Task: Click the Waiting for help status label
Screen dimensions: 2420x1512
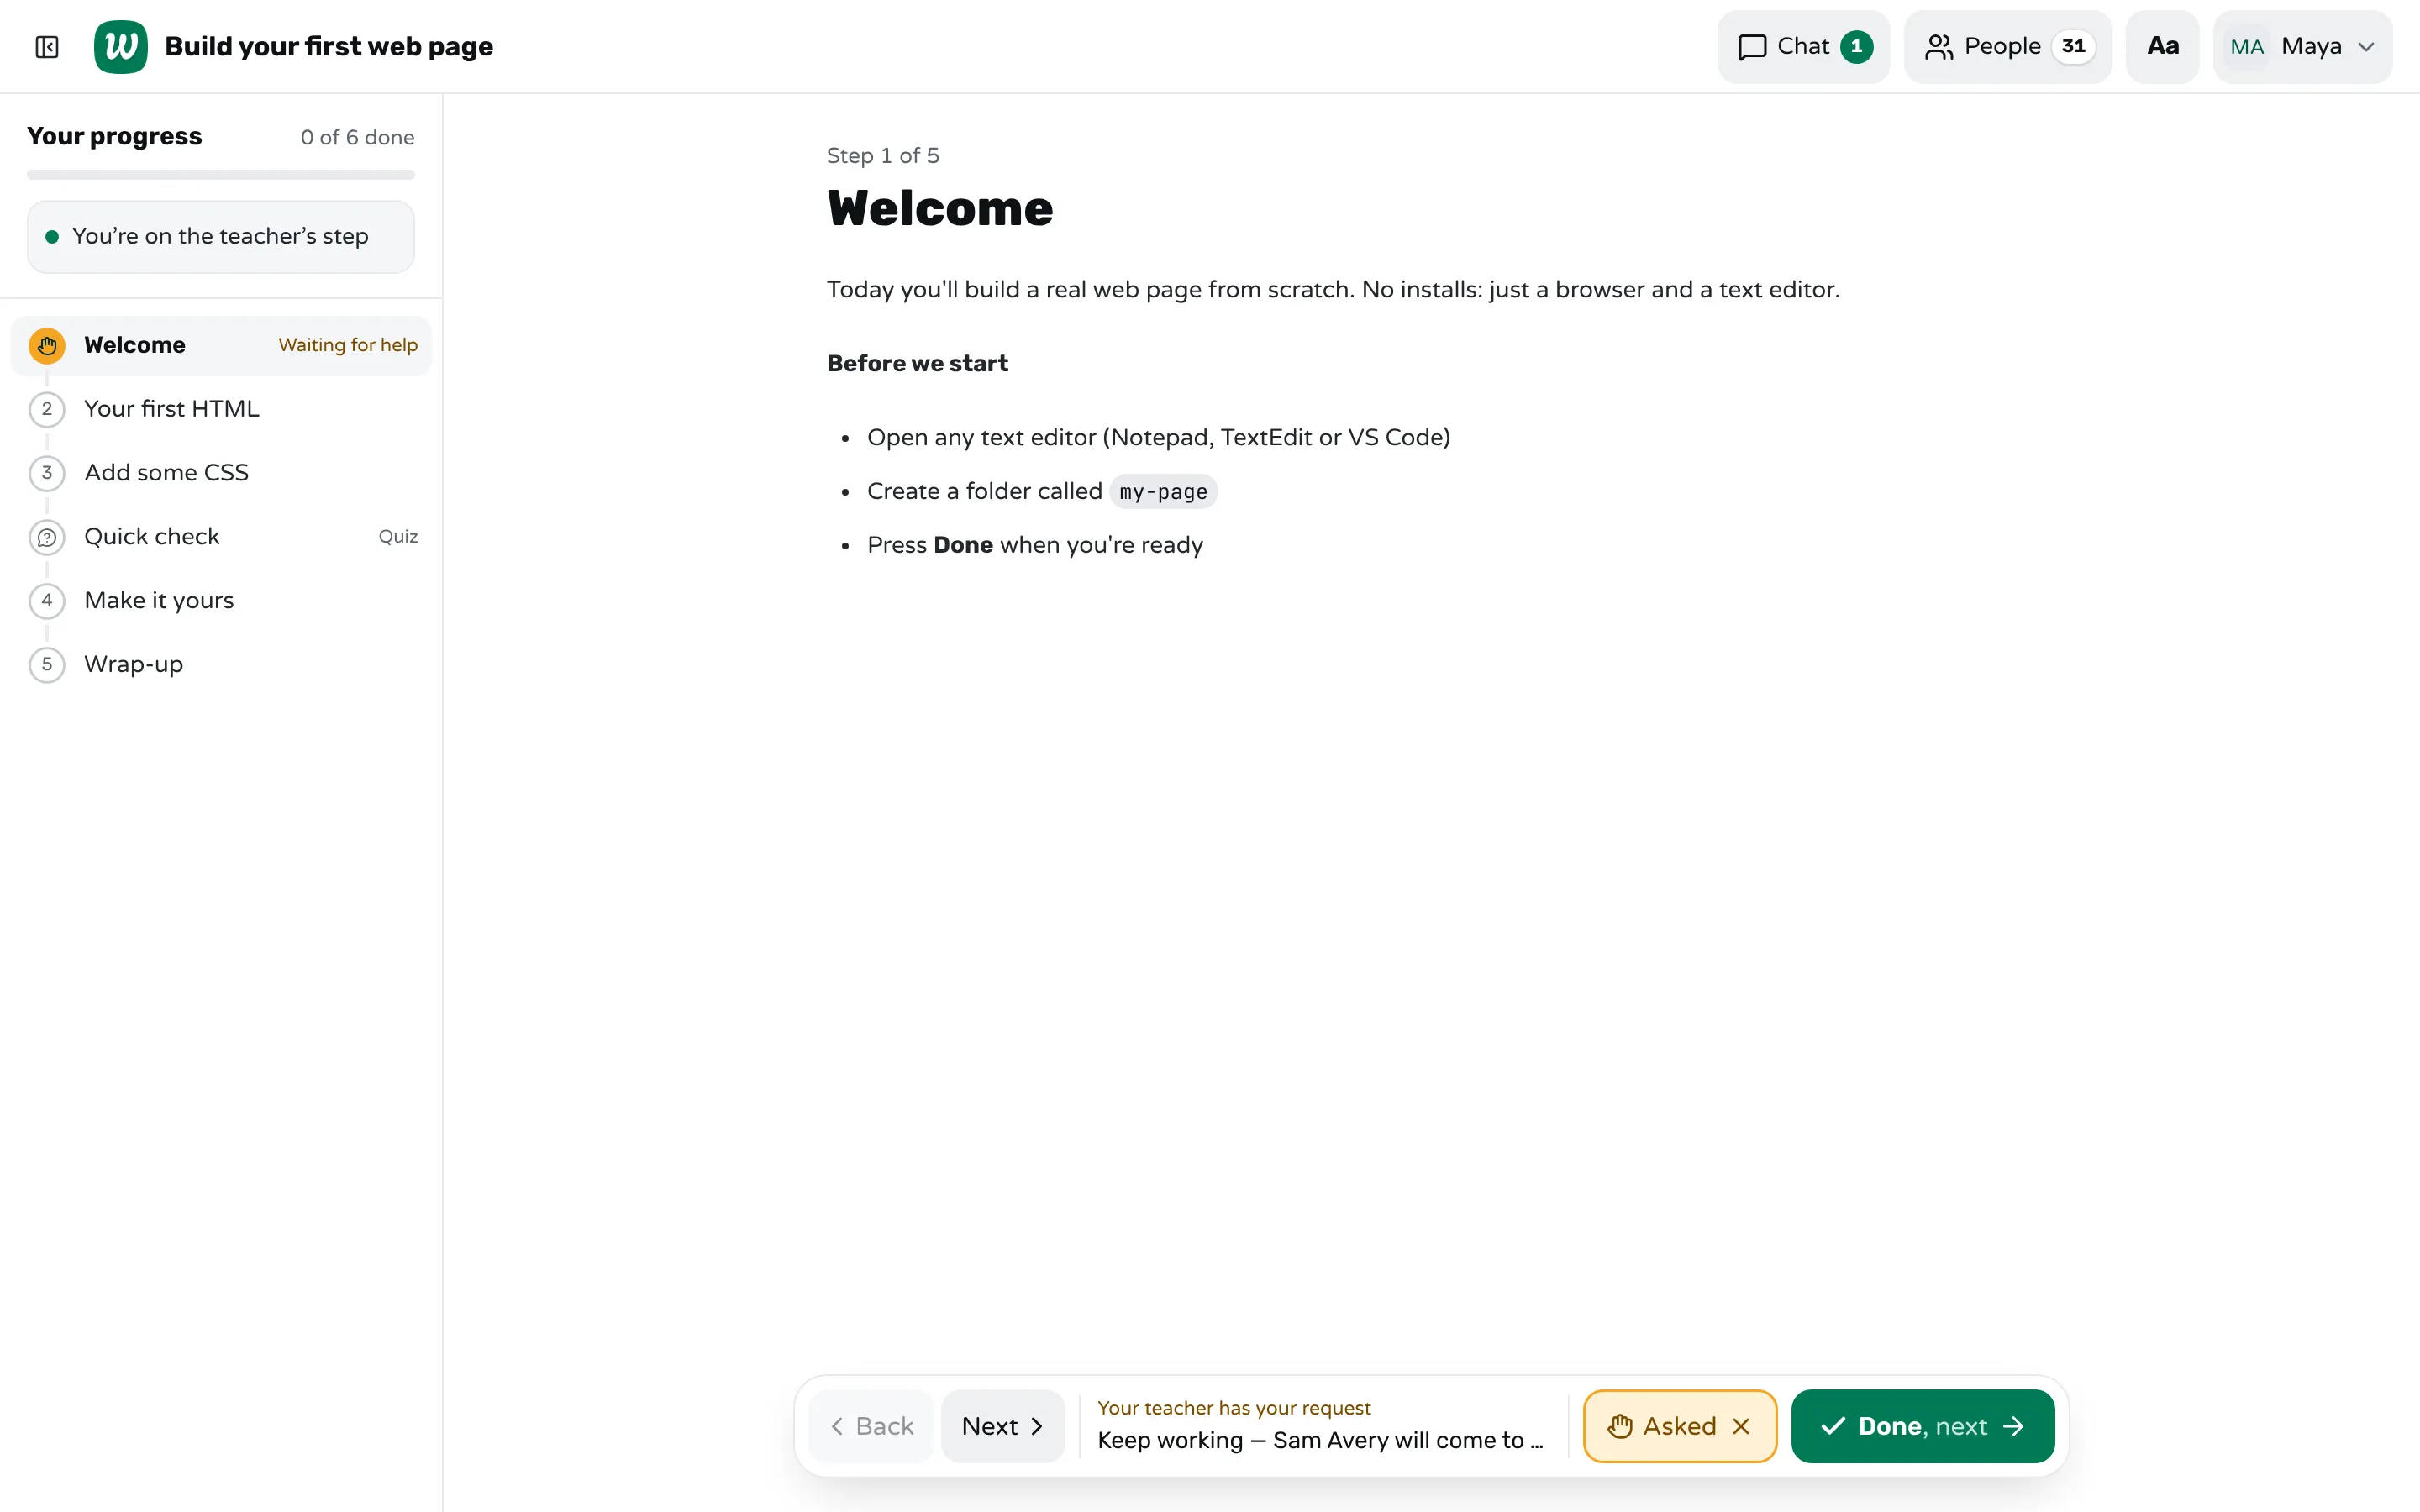Action: point(348,346)
